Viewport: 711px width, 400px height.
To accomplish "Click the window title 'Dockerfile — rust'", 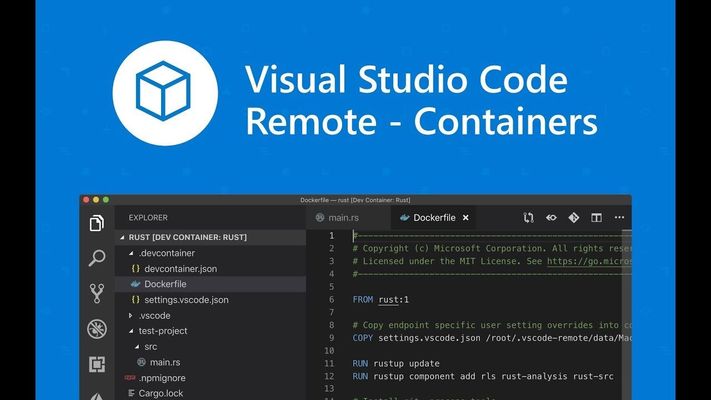I will (355, 200).
